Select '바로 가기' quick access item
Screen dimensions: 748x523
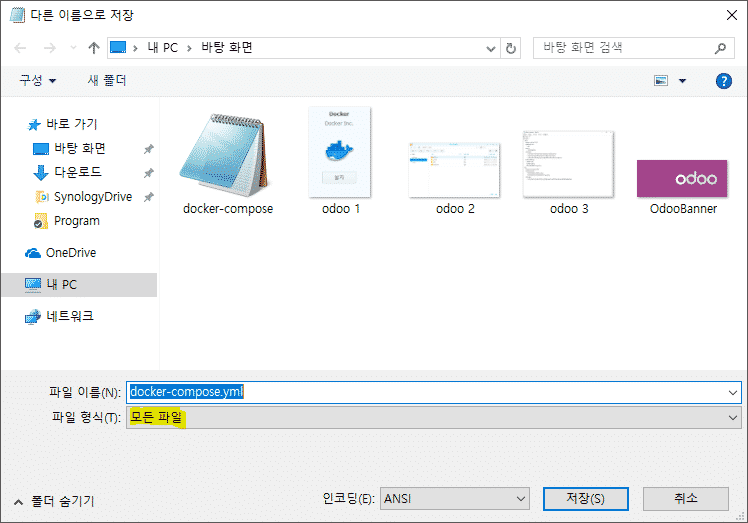[x=72, y=124]
